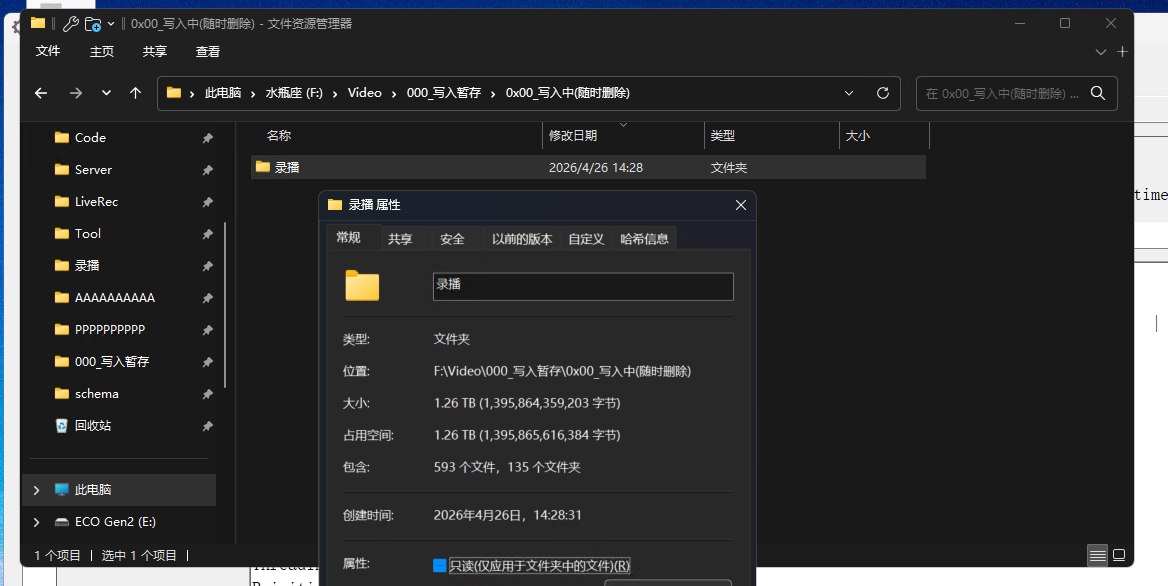Click 此电脑 in the address bar
The image size is (1168, 586).
point(223,93)
